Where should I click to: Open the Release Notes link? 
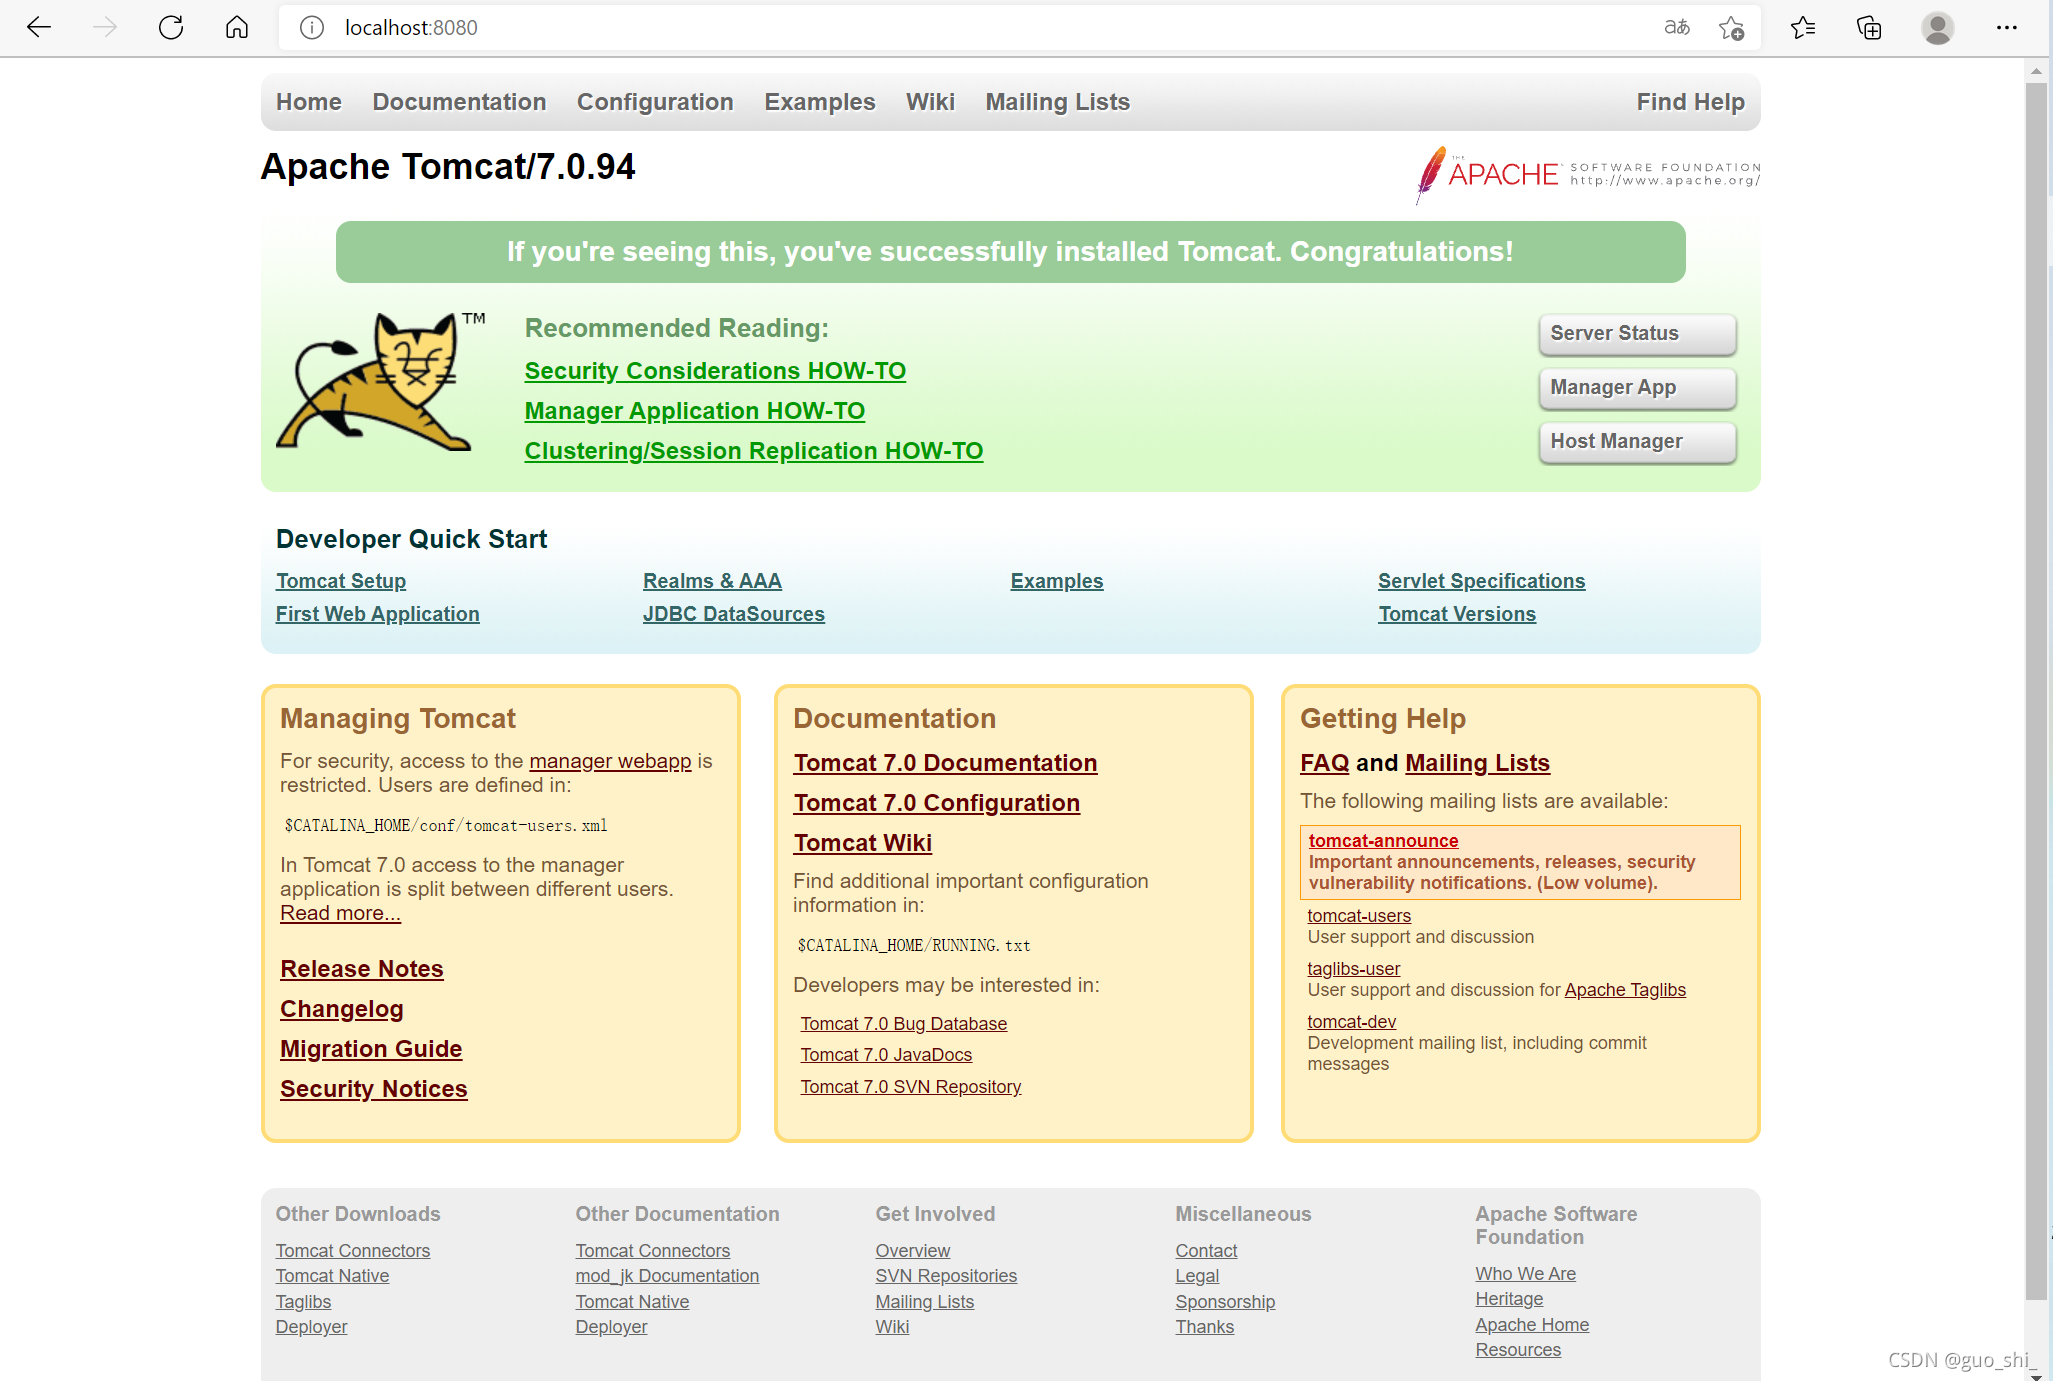(x=362, y=969)
